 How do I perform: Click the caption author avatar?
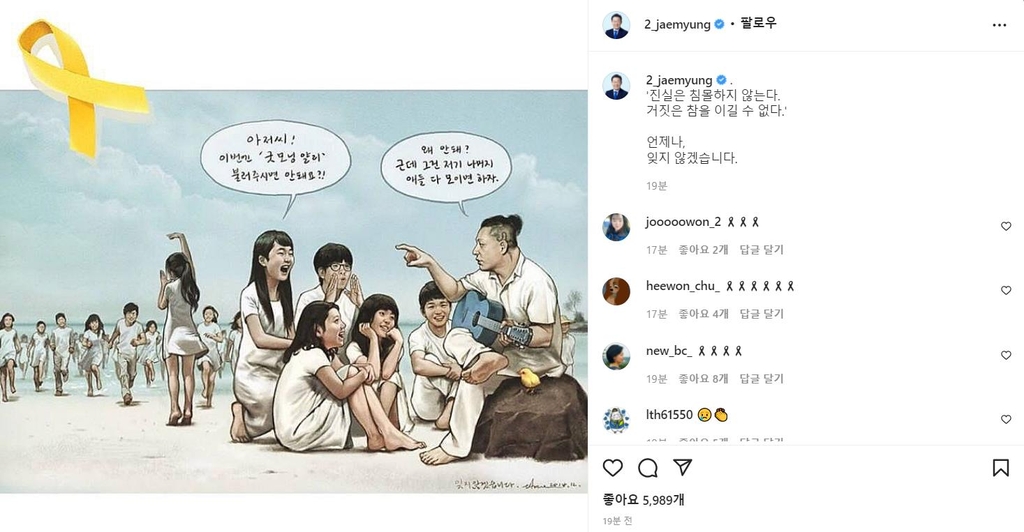tap(616, 86)
